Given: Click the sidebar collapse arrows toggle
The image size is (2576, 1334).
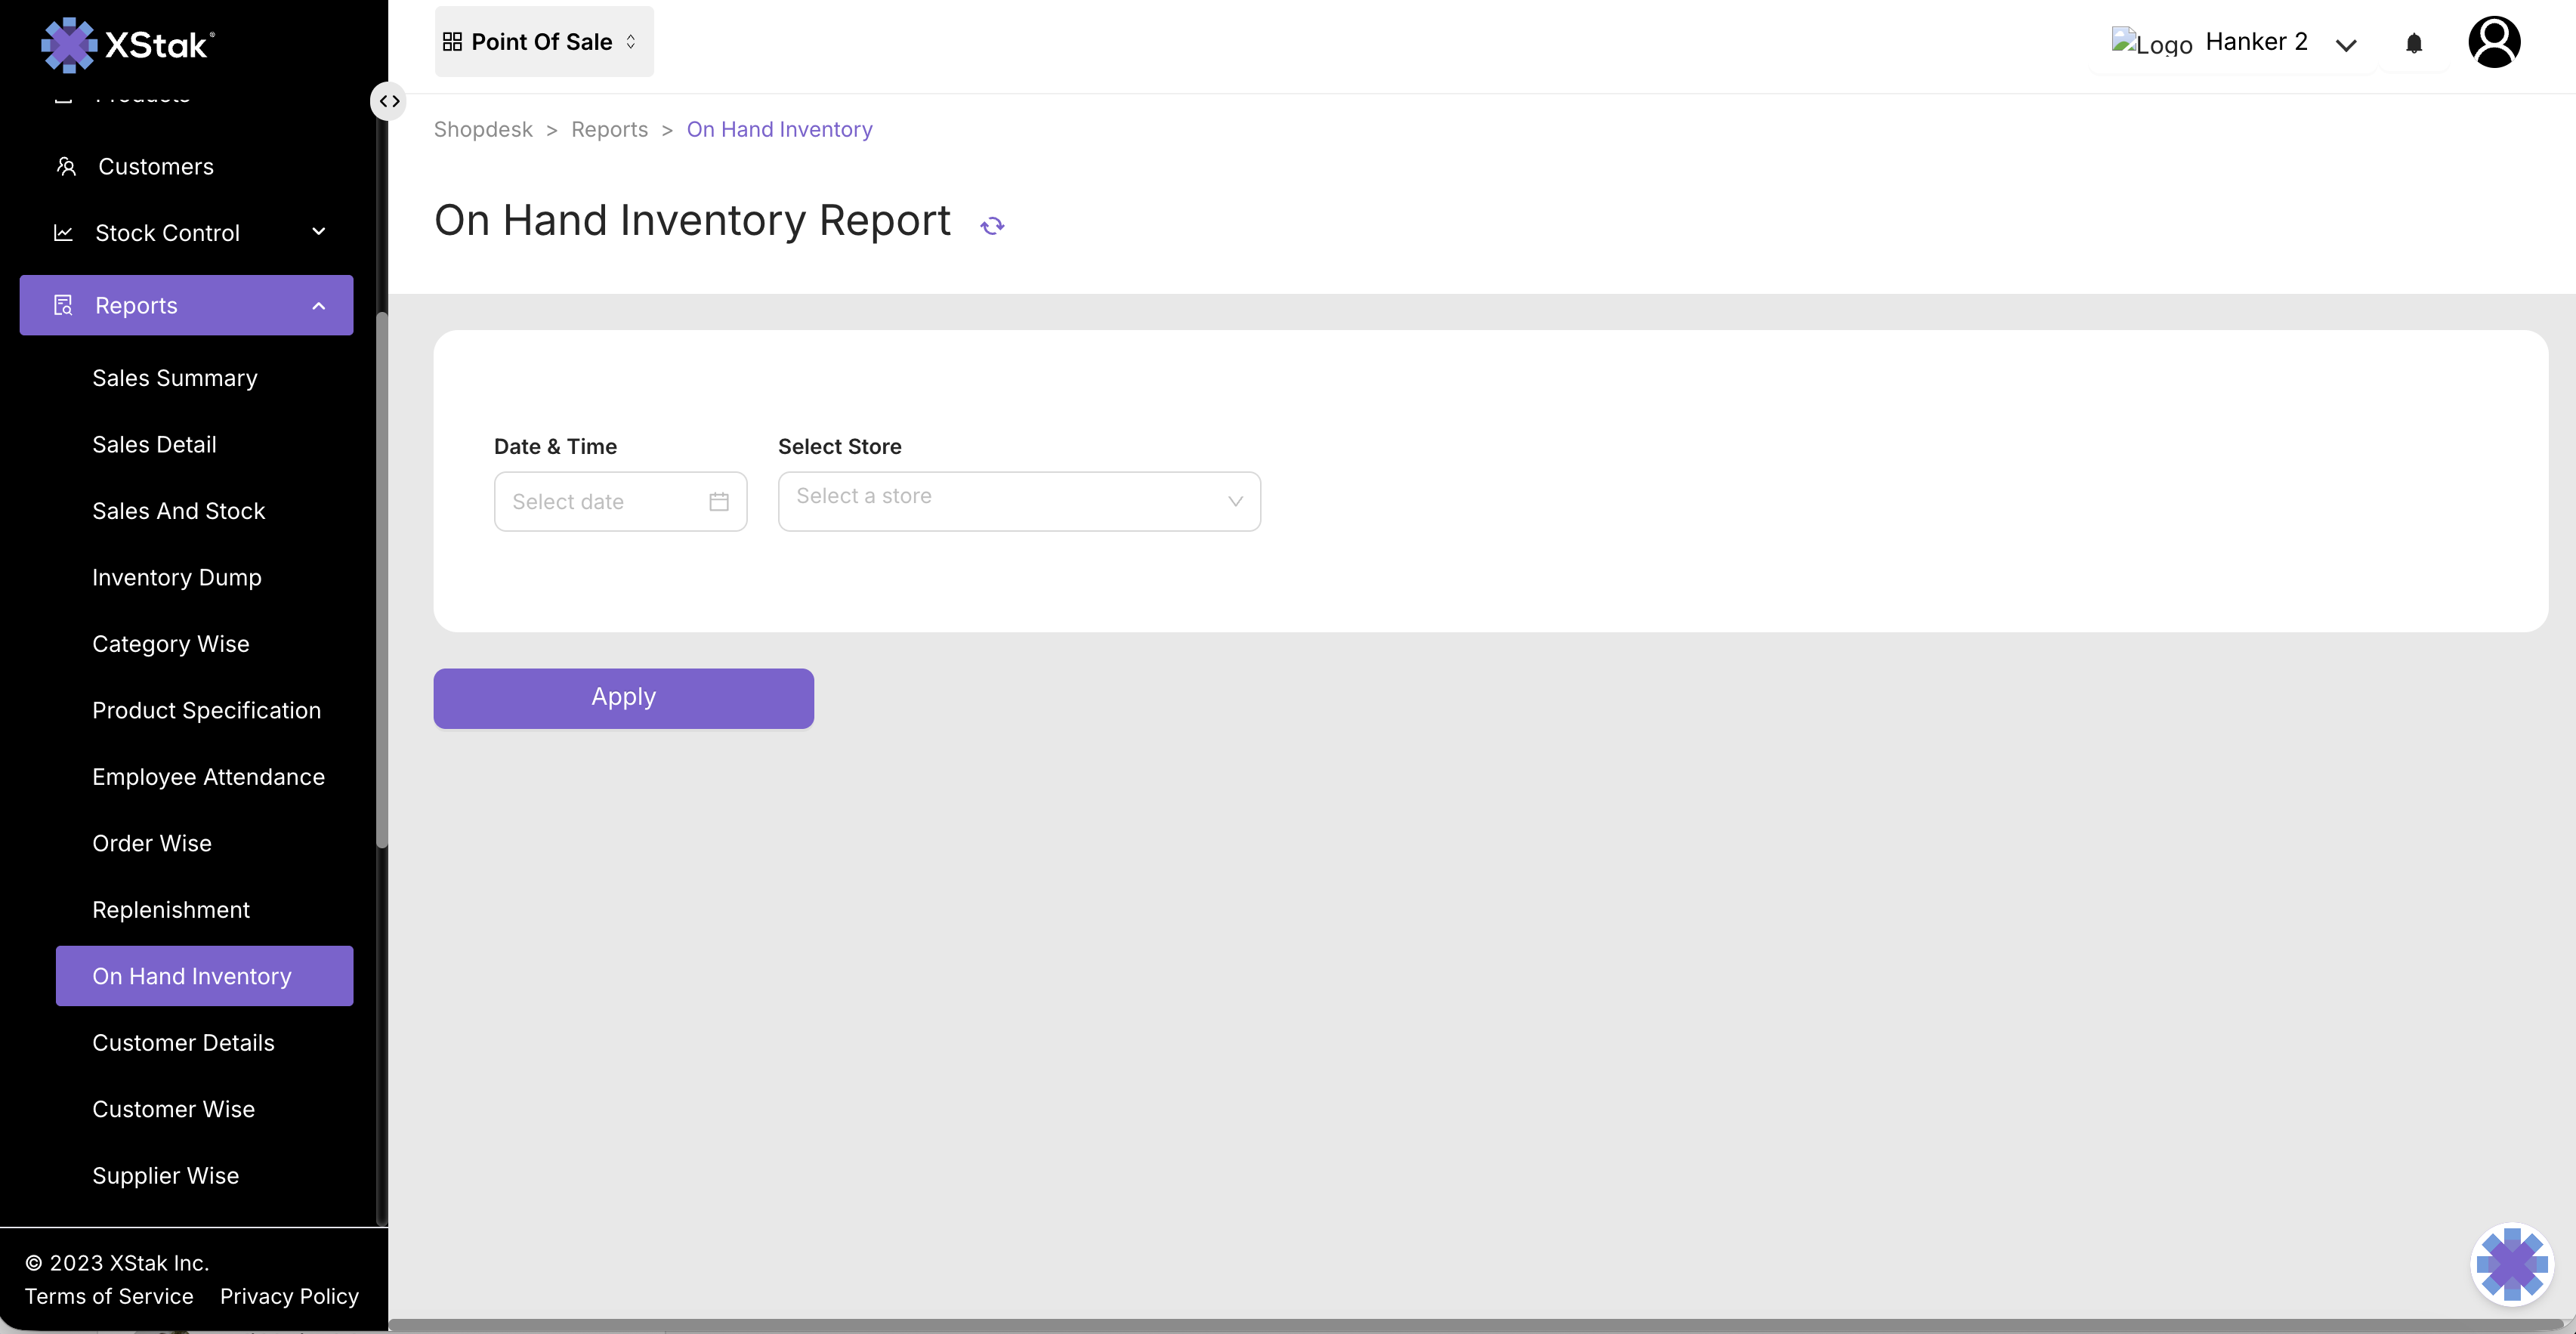Looking at the screenshot, I should 389,101.
